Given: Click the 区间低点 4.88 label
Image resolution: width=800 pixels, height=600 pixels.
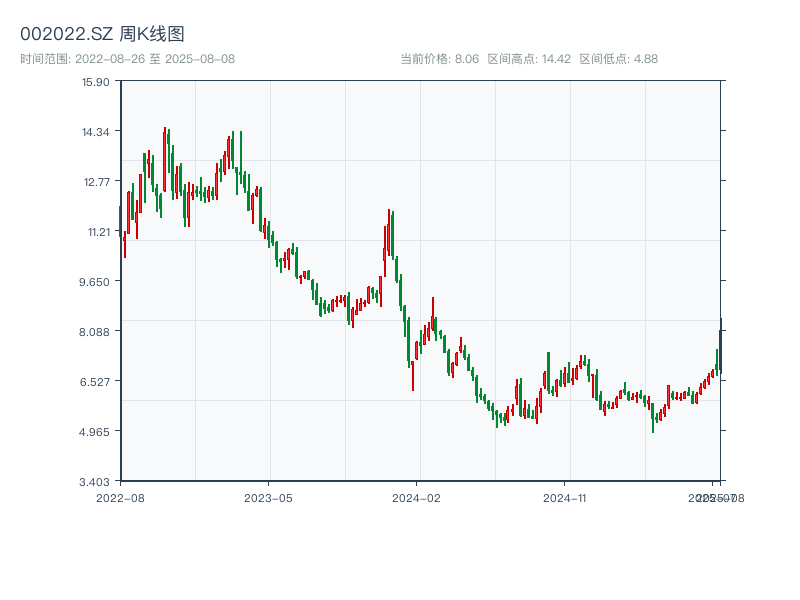Looking at the screenshot, I should pos(618,59).
